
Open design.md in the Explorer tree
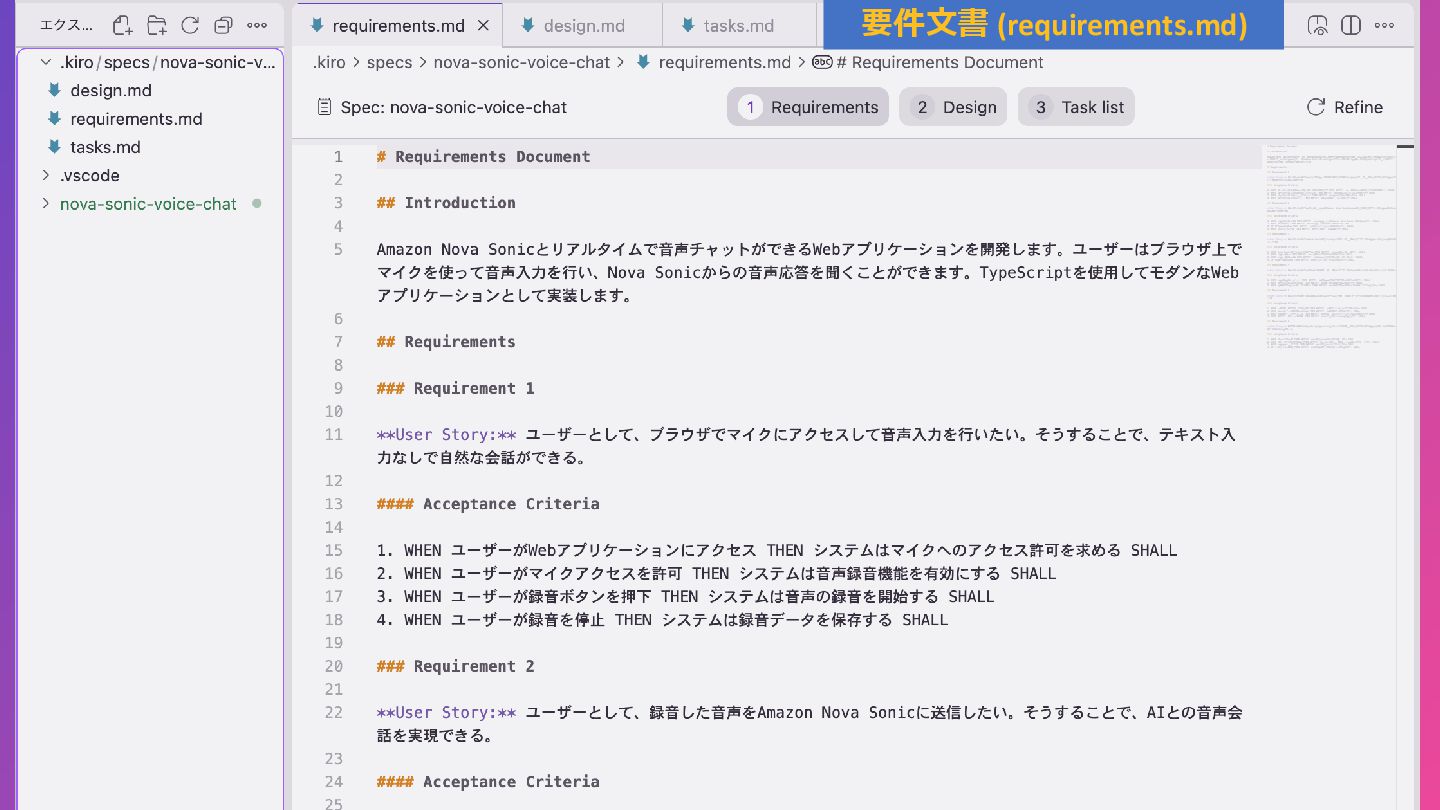(x=111, y=90)
